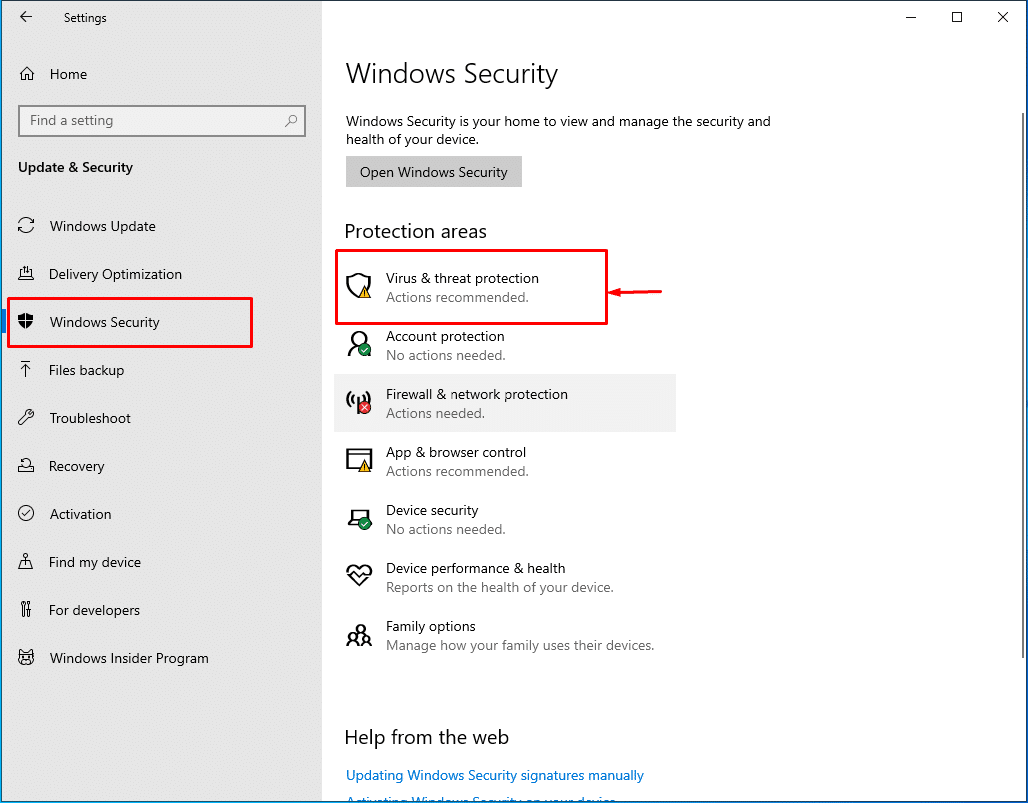Click the App & browser control window icon

pos(359,460)
